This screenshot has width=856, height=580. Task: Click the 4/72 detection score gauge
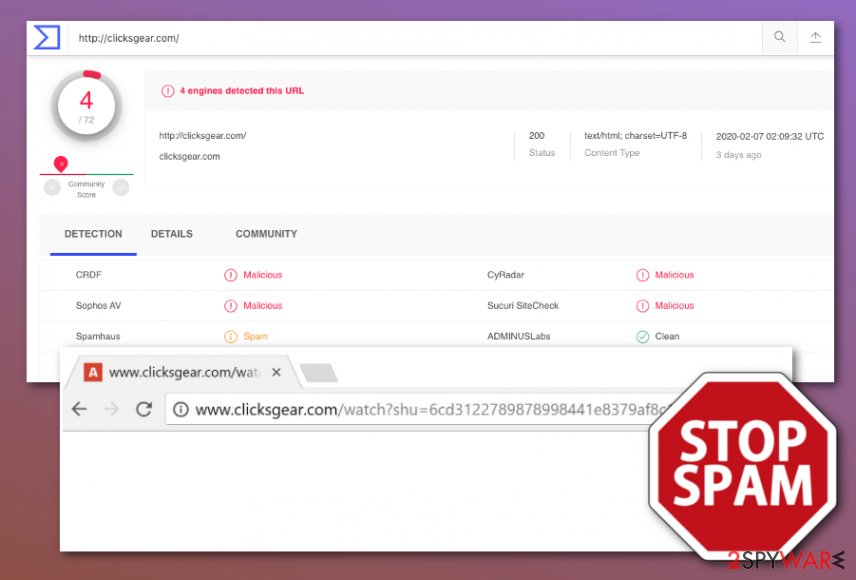tap(86, 105)
